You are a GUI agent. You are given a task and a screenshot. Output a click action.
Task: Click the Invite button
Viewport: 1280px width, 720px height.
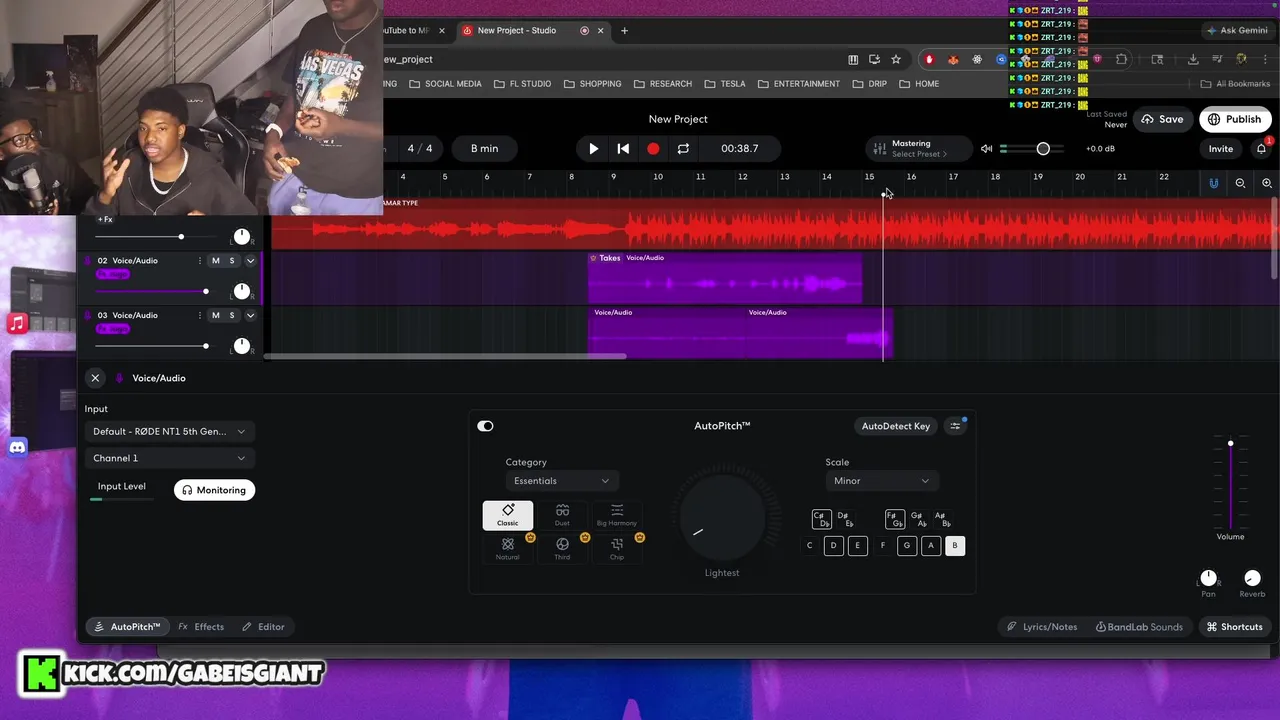click(x=1220, y=149)
